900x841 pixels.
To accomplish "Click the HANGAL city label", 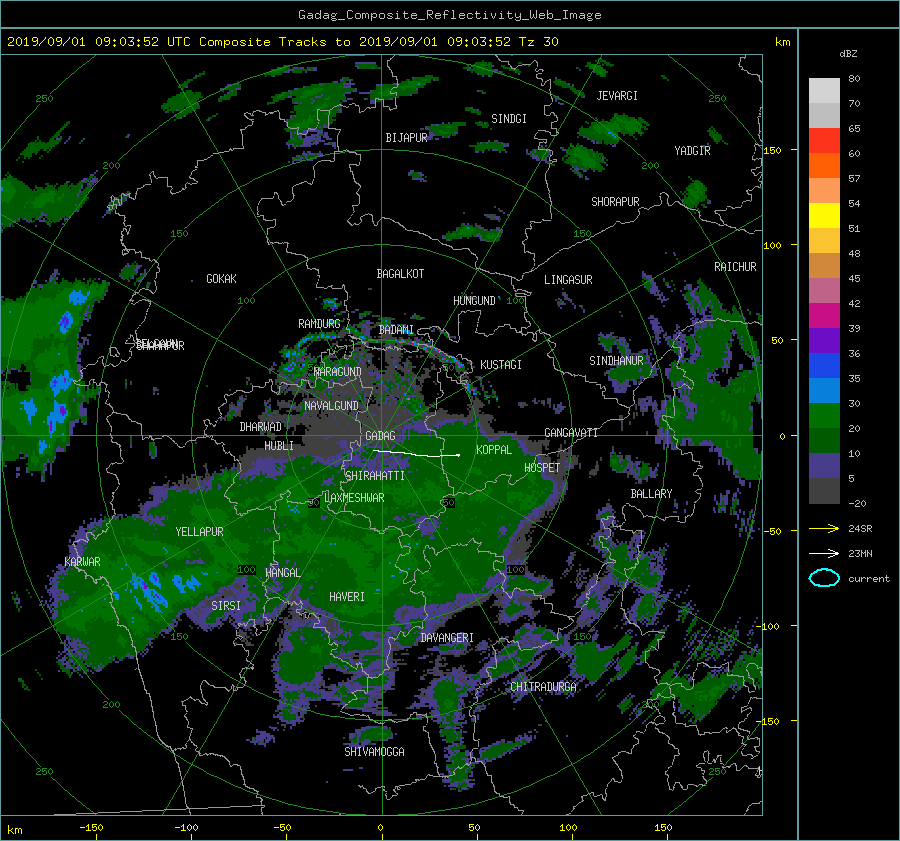I will pyautogui.click(x=282, y=573).
